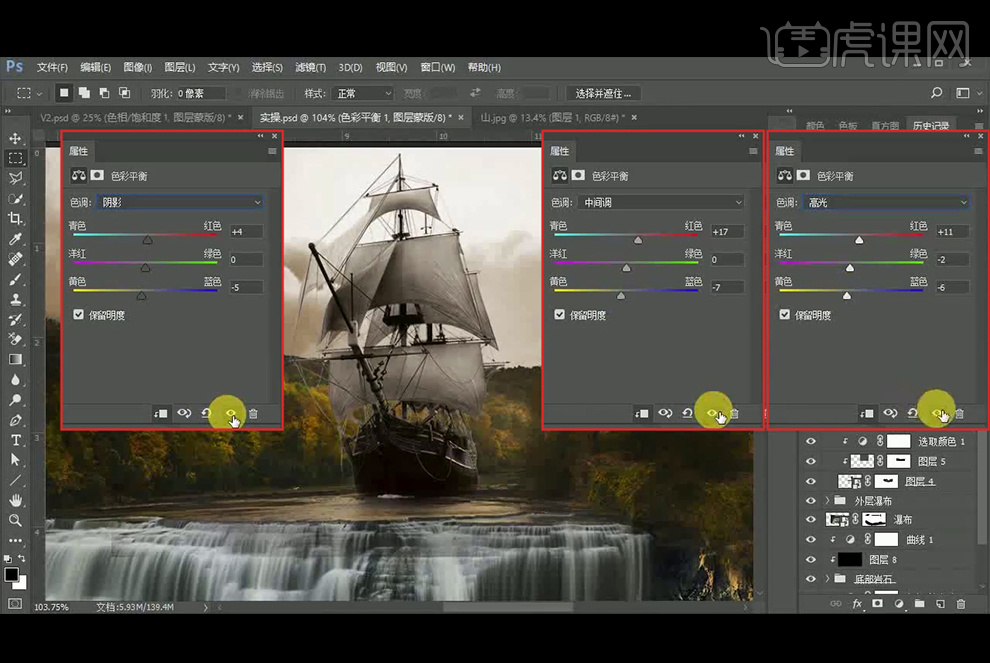Viewport: 990px width, 663px height.
Task: Open the 阴影 properties panel flyout menu
Action: click(x=272, y=151)
